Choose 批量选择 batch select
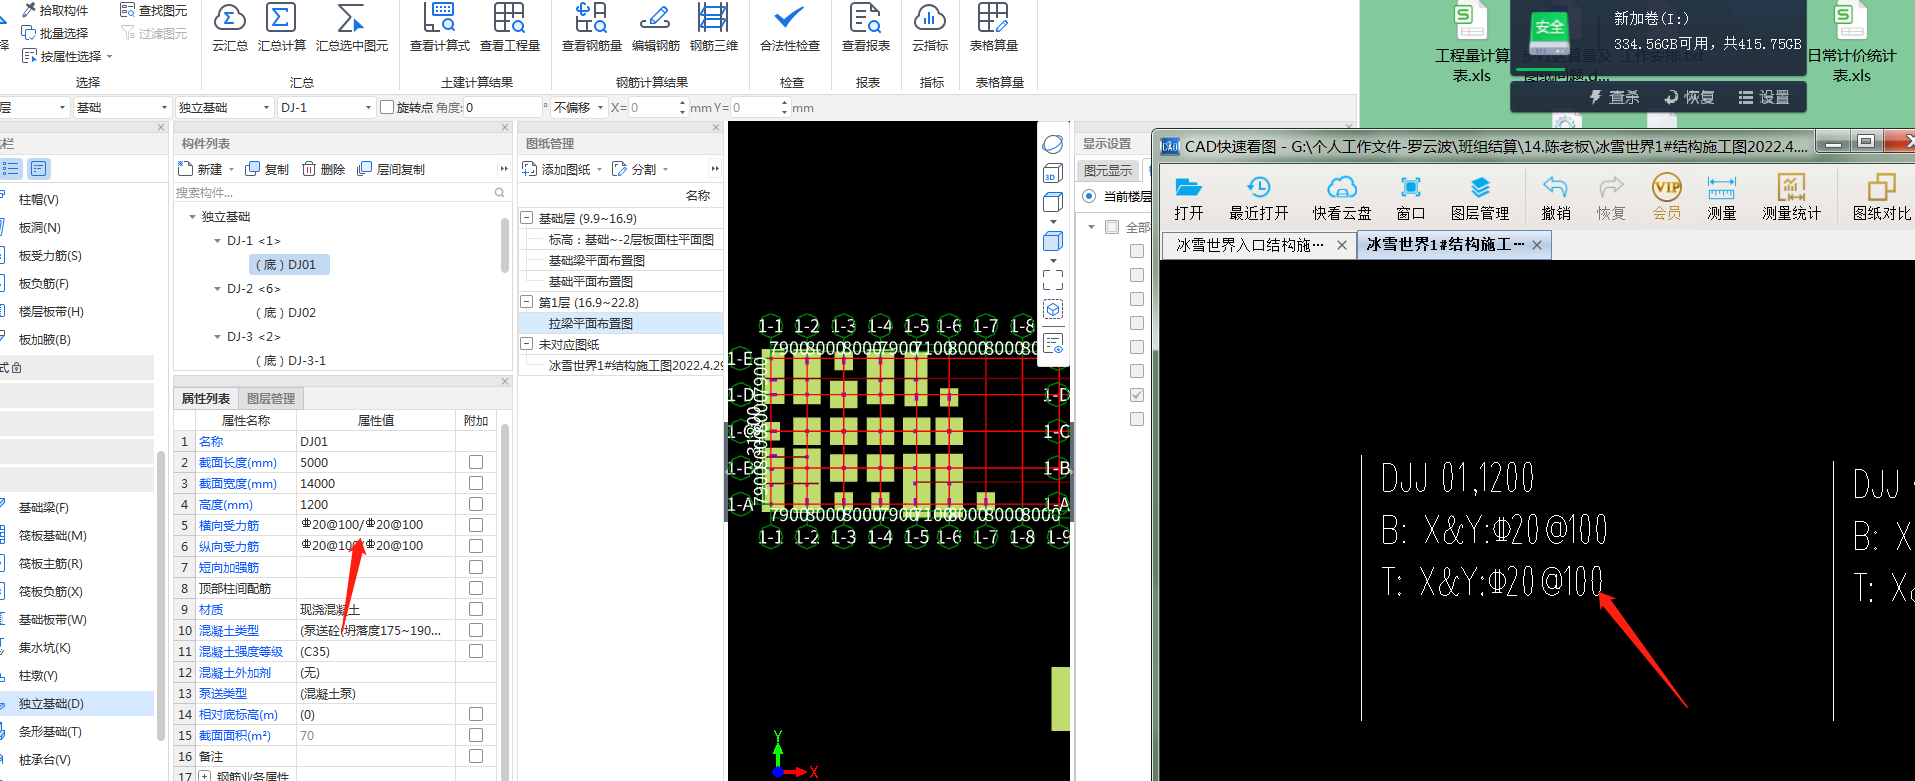 point(55,33)
